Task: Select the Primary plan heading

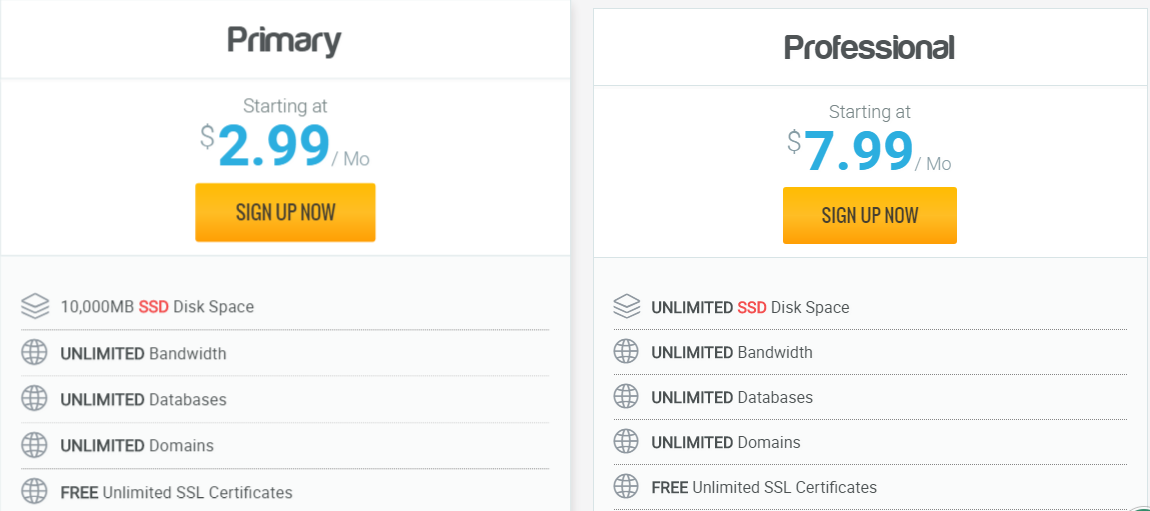Action: [x=284, y=40]
